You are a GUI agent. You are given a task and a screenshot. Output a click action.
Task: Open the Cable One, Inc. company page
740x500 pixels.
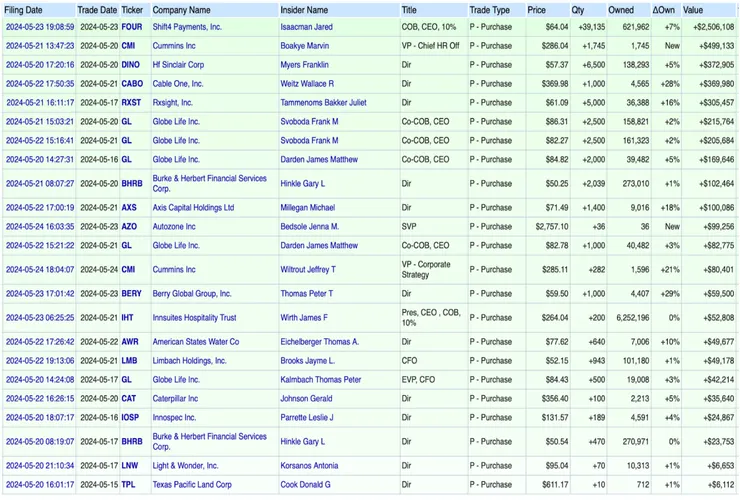[x=177, y=84]
